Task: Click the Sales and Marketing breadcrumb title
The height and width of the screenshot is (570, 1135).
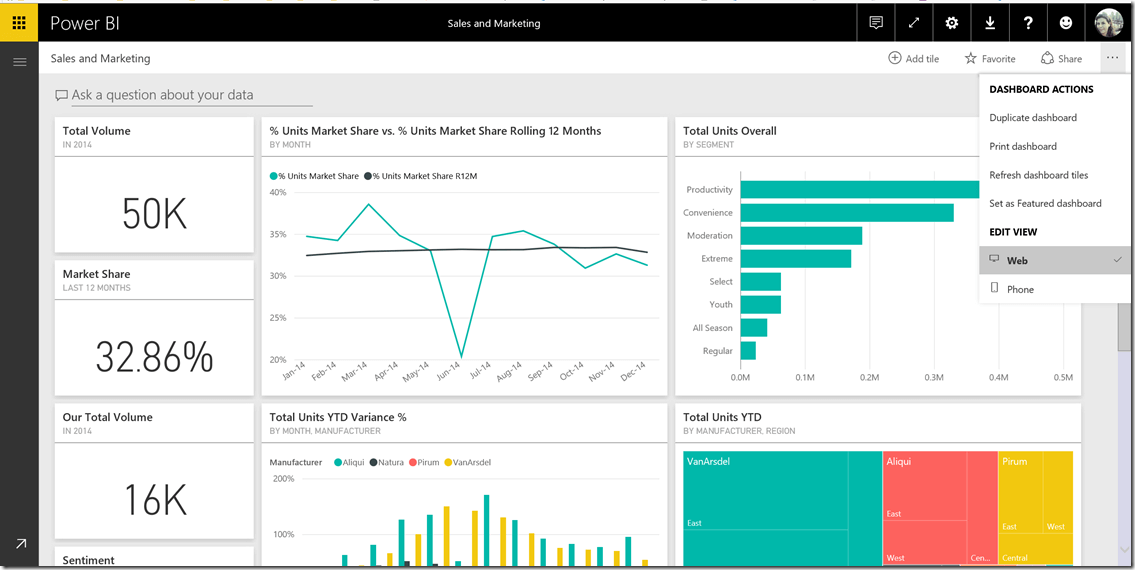Action: coord(101,59)
